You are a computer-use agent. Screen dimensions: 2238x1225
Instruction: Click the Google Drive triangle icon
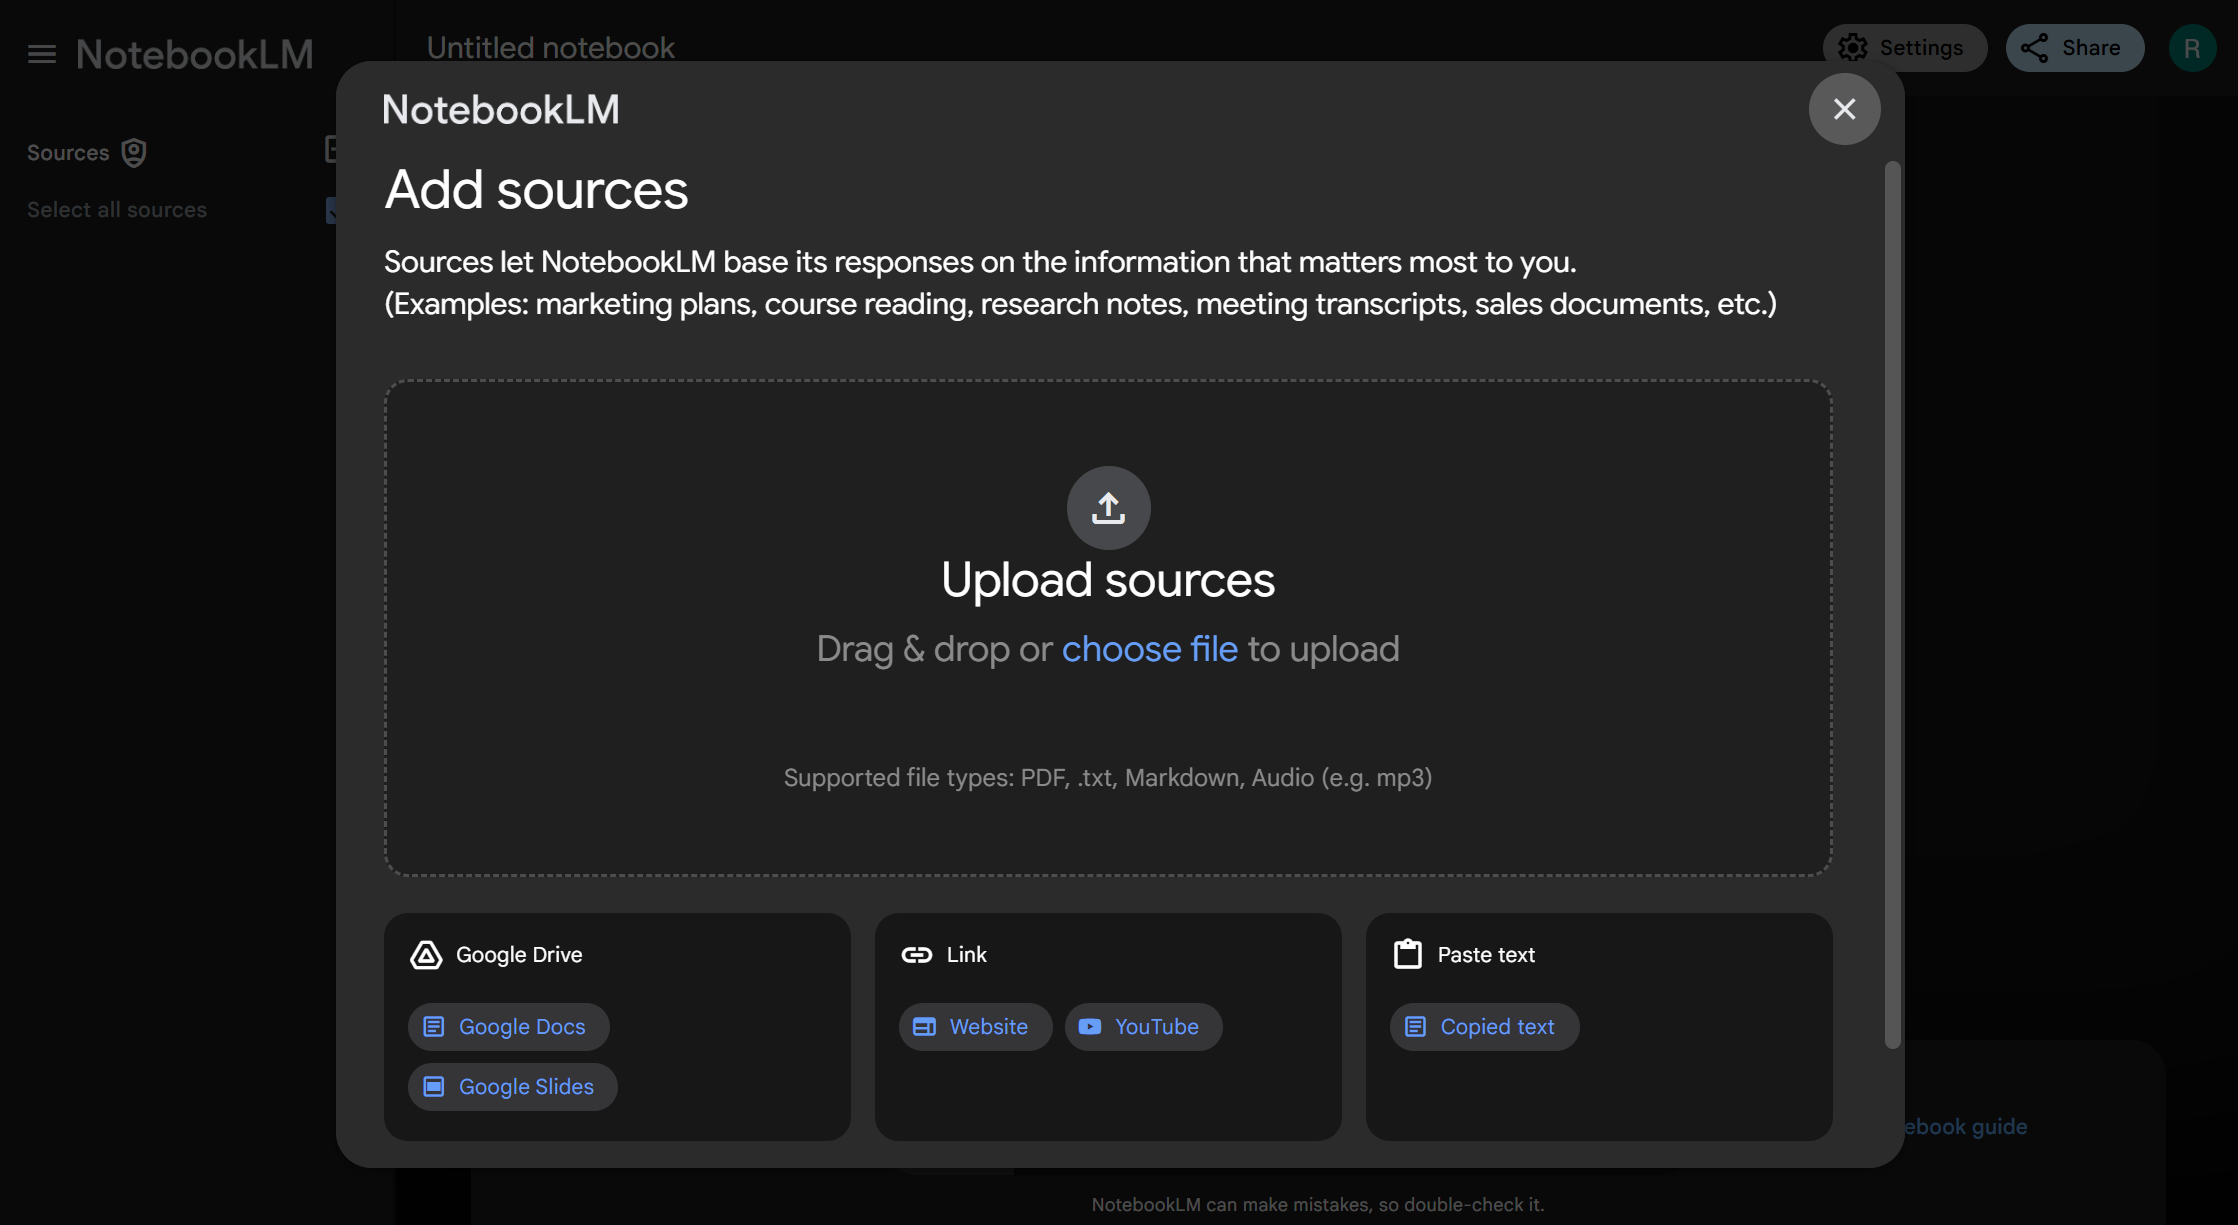click(426, 955)
